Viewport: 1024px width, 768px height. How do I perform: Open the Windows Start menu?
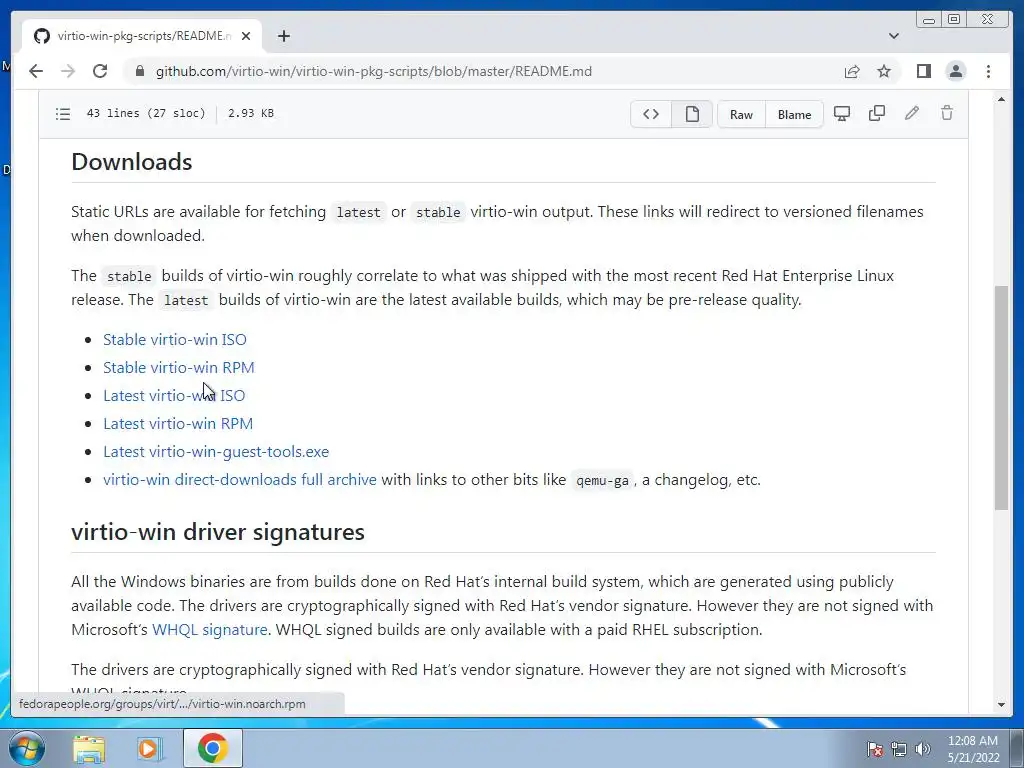pos(26,748)
